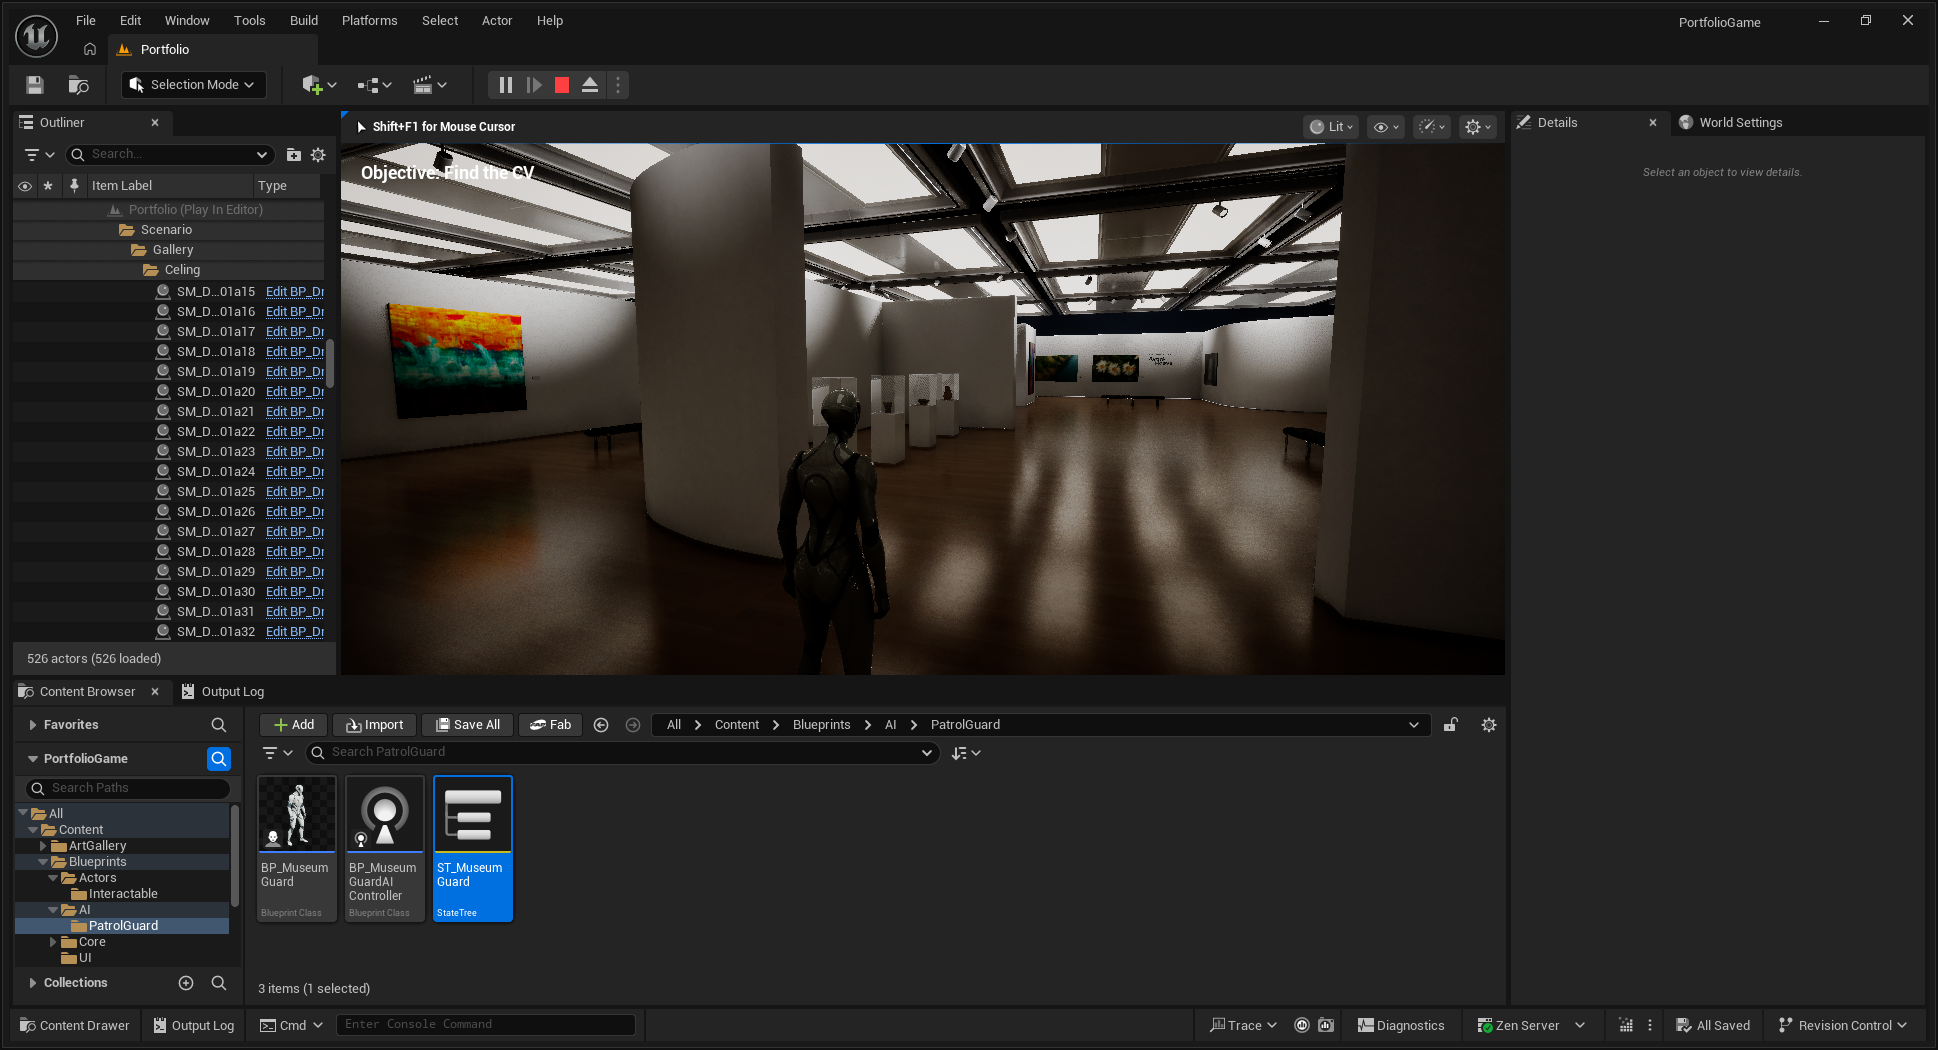Open the Blueprints toolbar dropdown icon
Image resolution: width=1938 pixels, height=1050 pixels.
tap(374, 85)
